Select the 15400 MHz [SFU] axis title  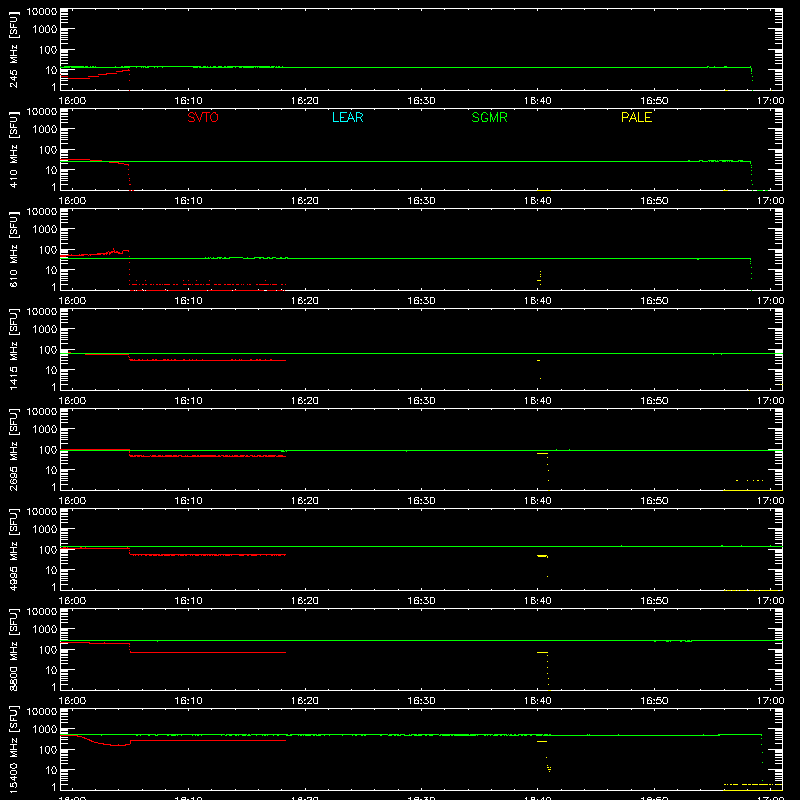[14, 749]
